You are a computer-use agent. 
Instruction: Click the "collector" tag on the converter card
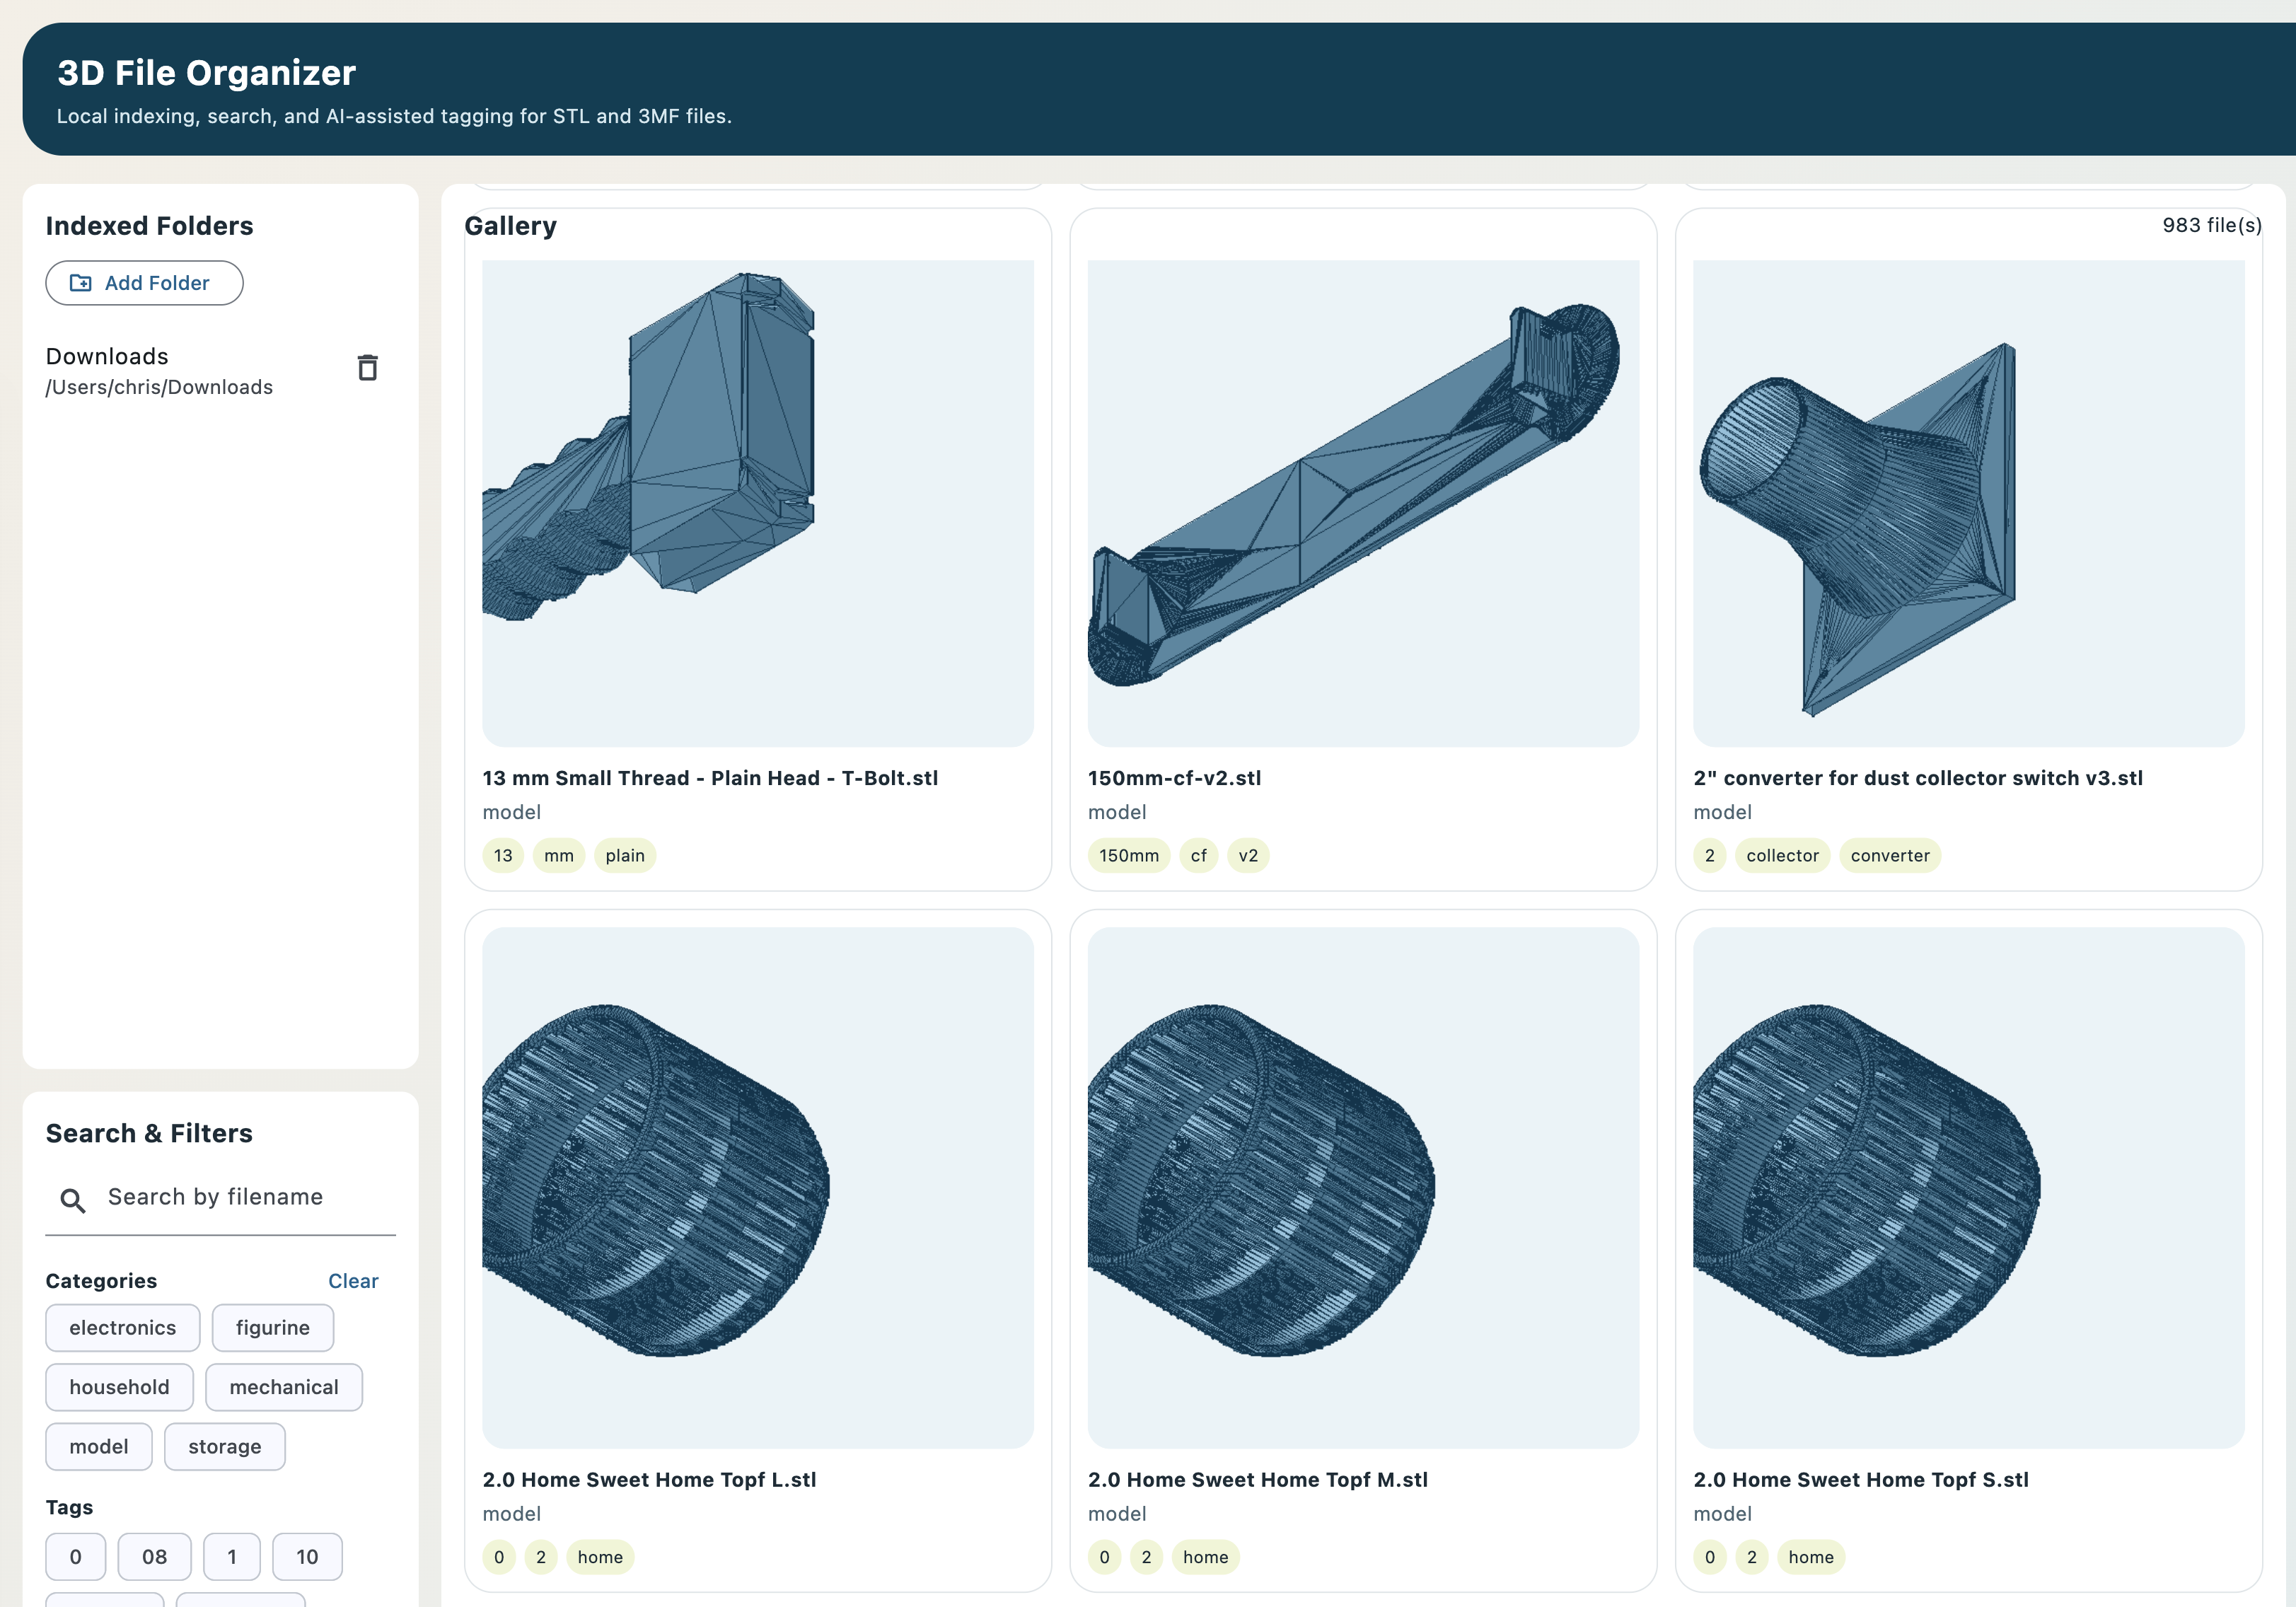click(x=1782, y=855)
